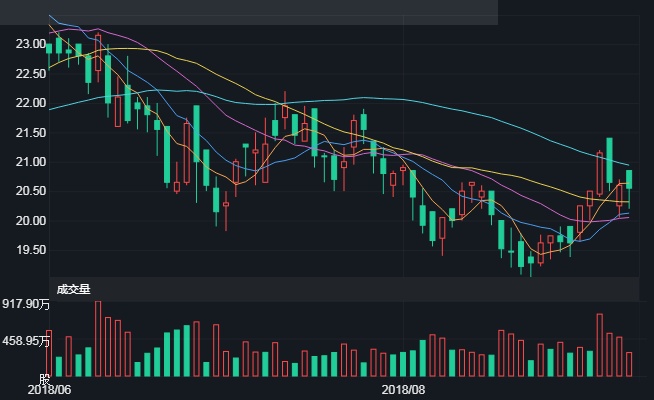Click the gray header bar above the chart

(x=248, y=12)
